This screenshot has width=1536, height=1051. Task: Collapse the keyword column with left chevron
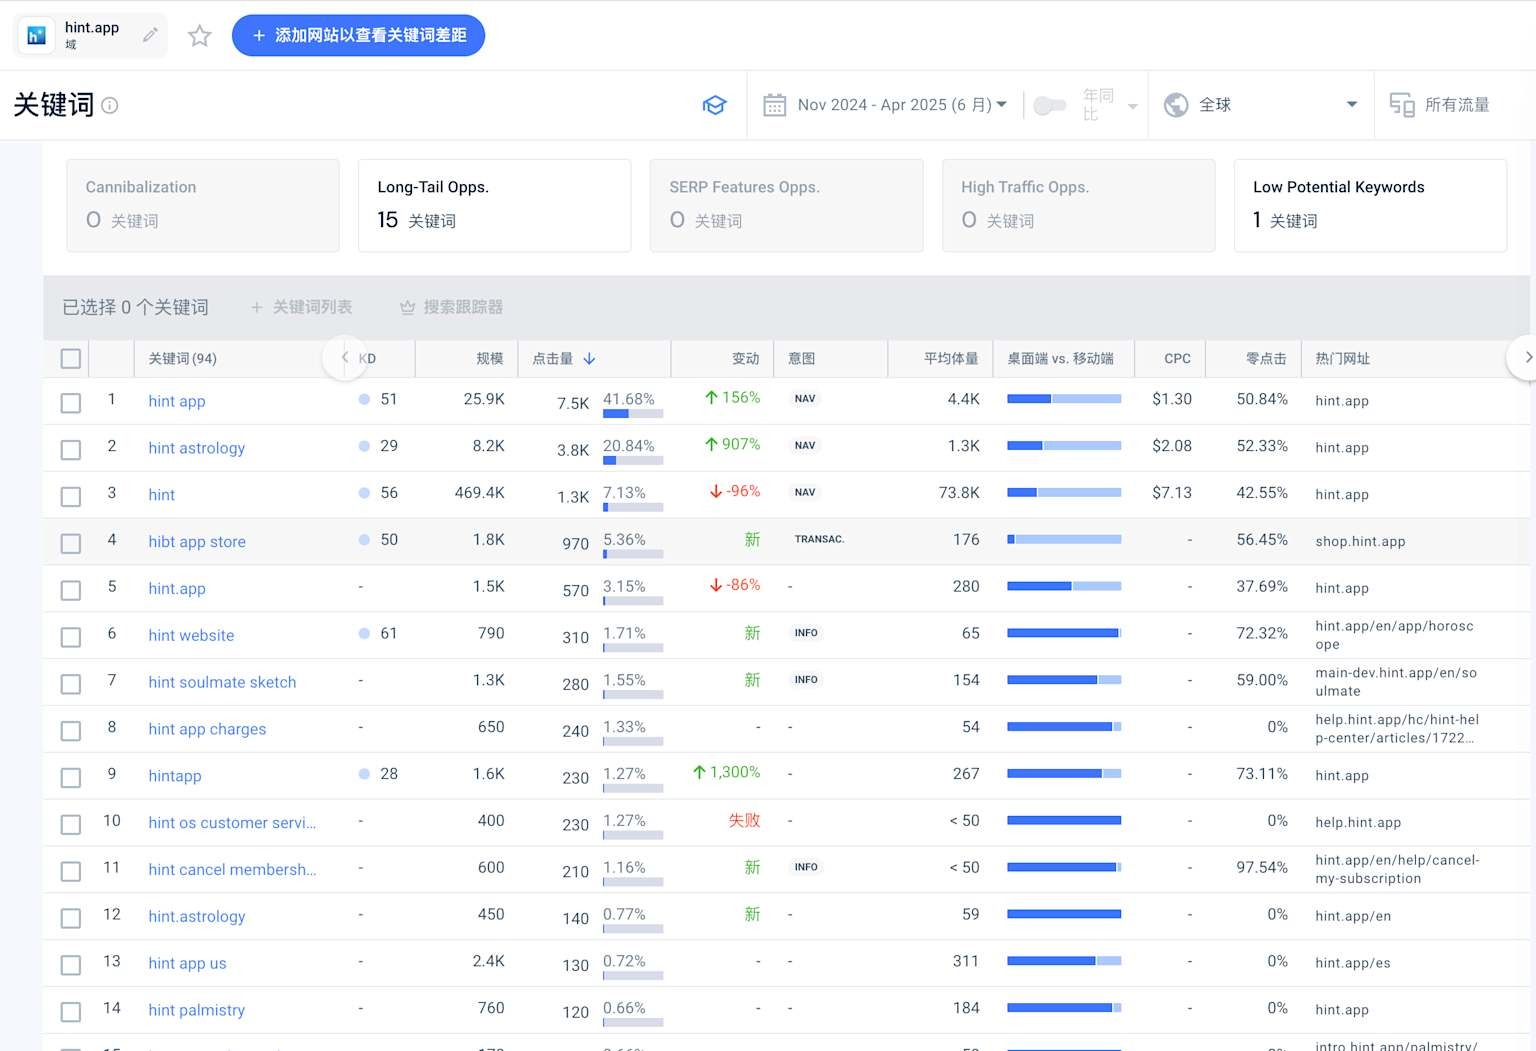pos(345,358)
